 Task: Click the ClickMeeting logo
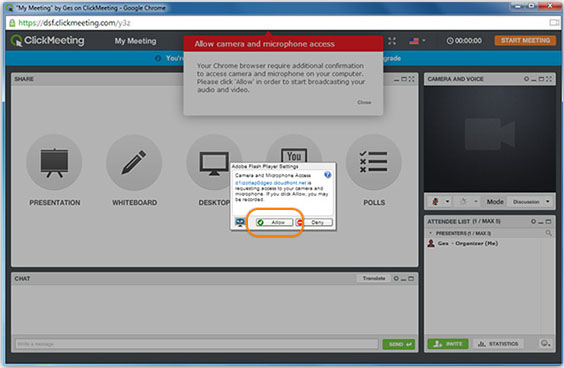coord(47,41)
